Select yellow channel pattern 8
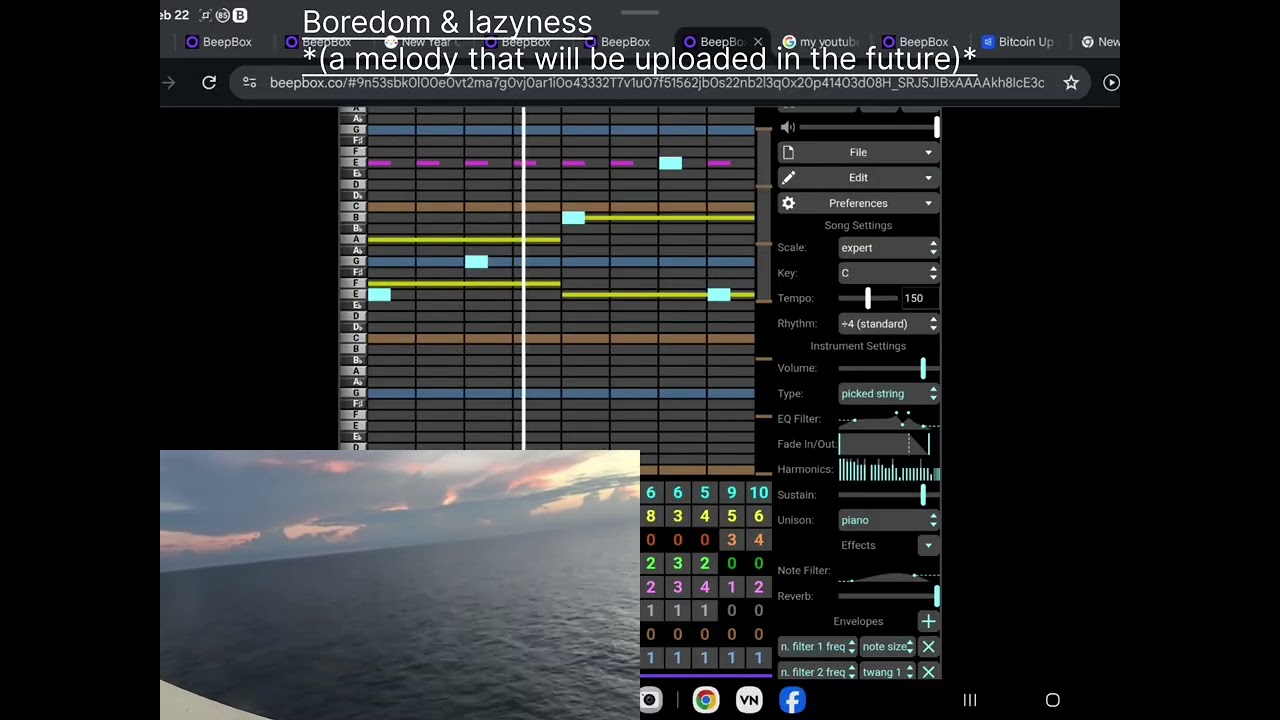Screen dimensions: 1280x720 tap(651, 516)
